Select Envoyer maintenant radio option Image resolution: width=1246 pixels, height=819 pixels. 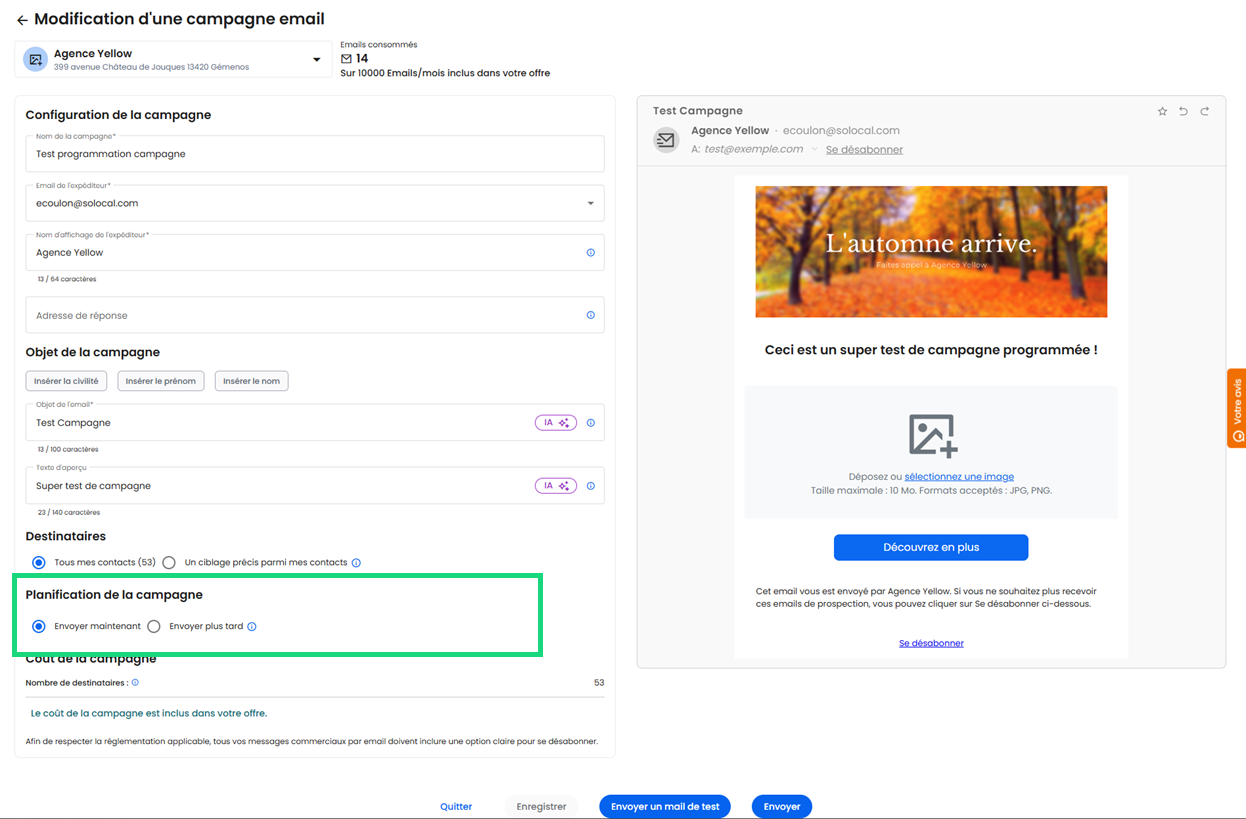pyautogui.click(x=39, y=627)
